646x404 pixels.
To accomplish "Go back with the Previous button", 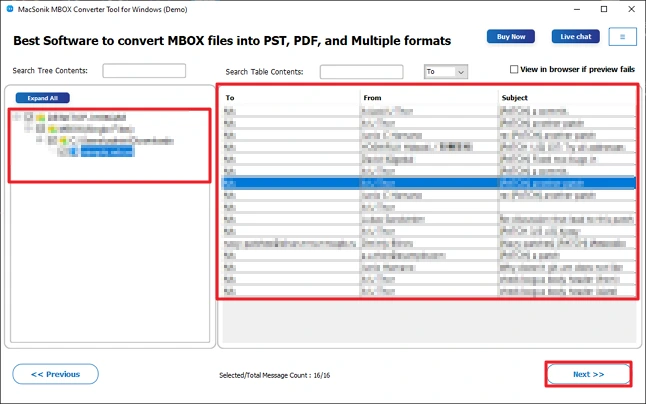I will tap(56, 374).
